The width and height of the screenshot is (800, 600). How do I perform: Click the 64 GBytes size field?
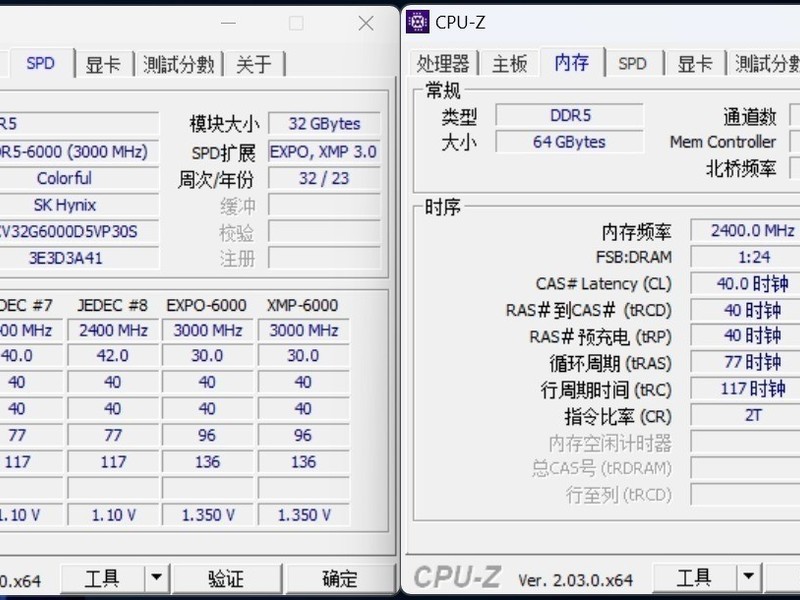(570, 141)
